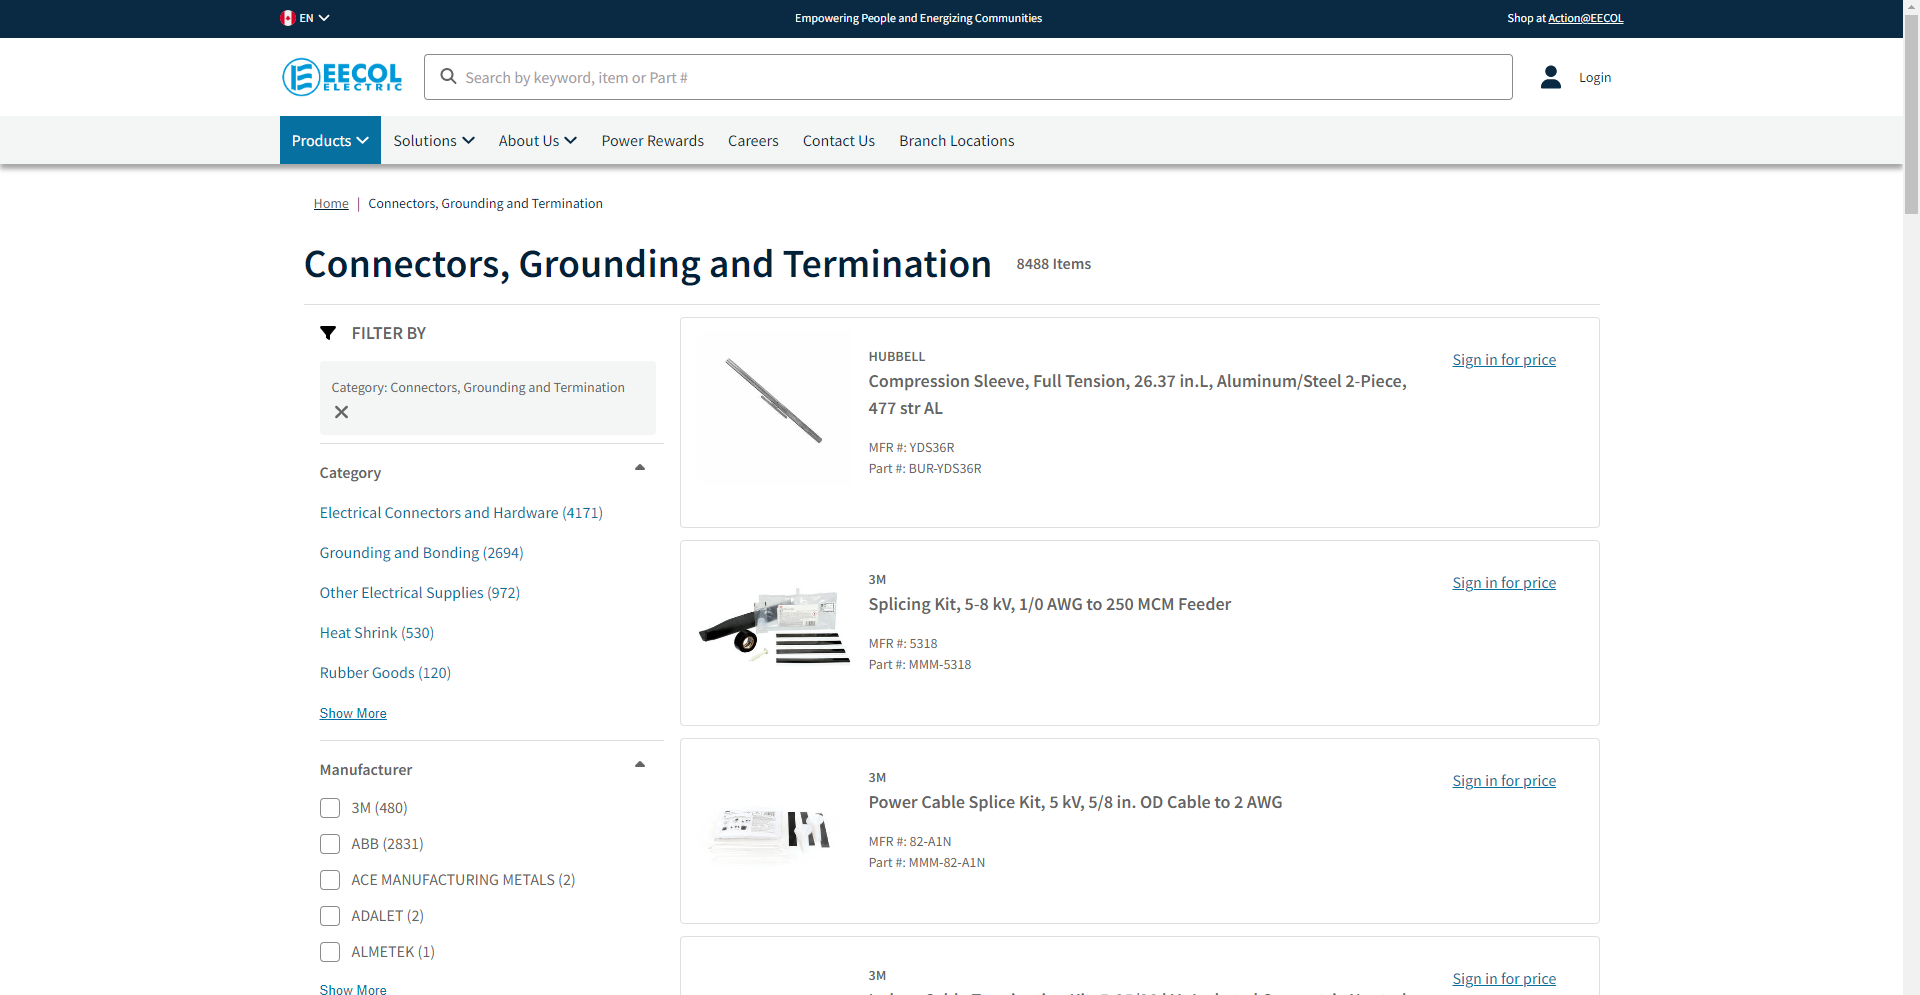Click the filter funnel icon
The height and width of the screenshot is (995, 1920).
(328, 333)
